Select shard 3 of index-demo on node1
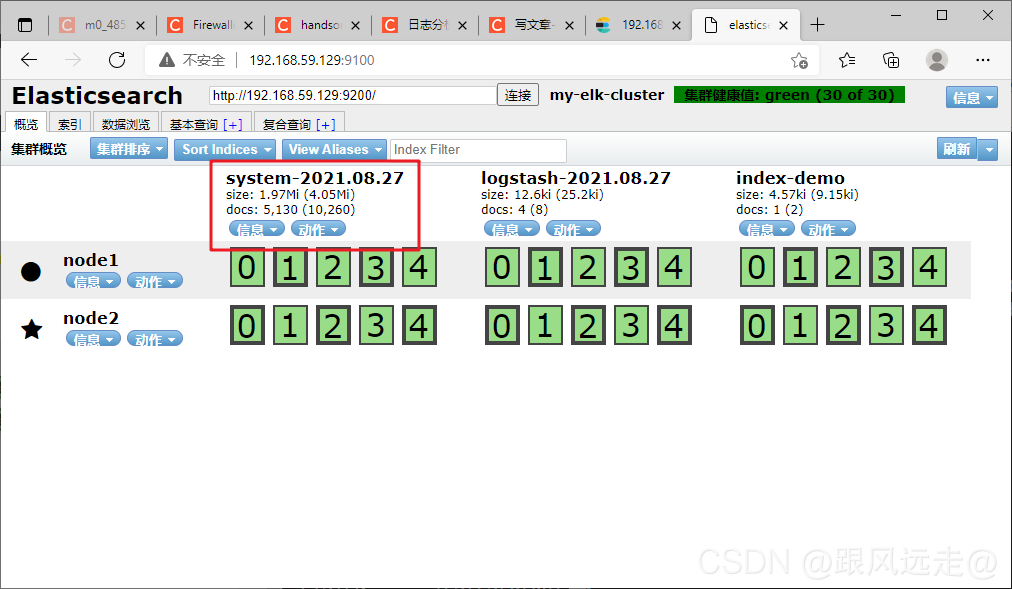Image resolution: width=1012 pixels, height=589 pixels. pyautogui.click(x=886, y=267)
